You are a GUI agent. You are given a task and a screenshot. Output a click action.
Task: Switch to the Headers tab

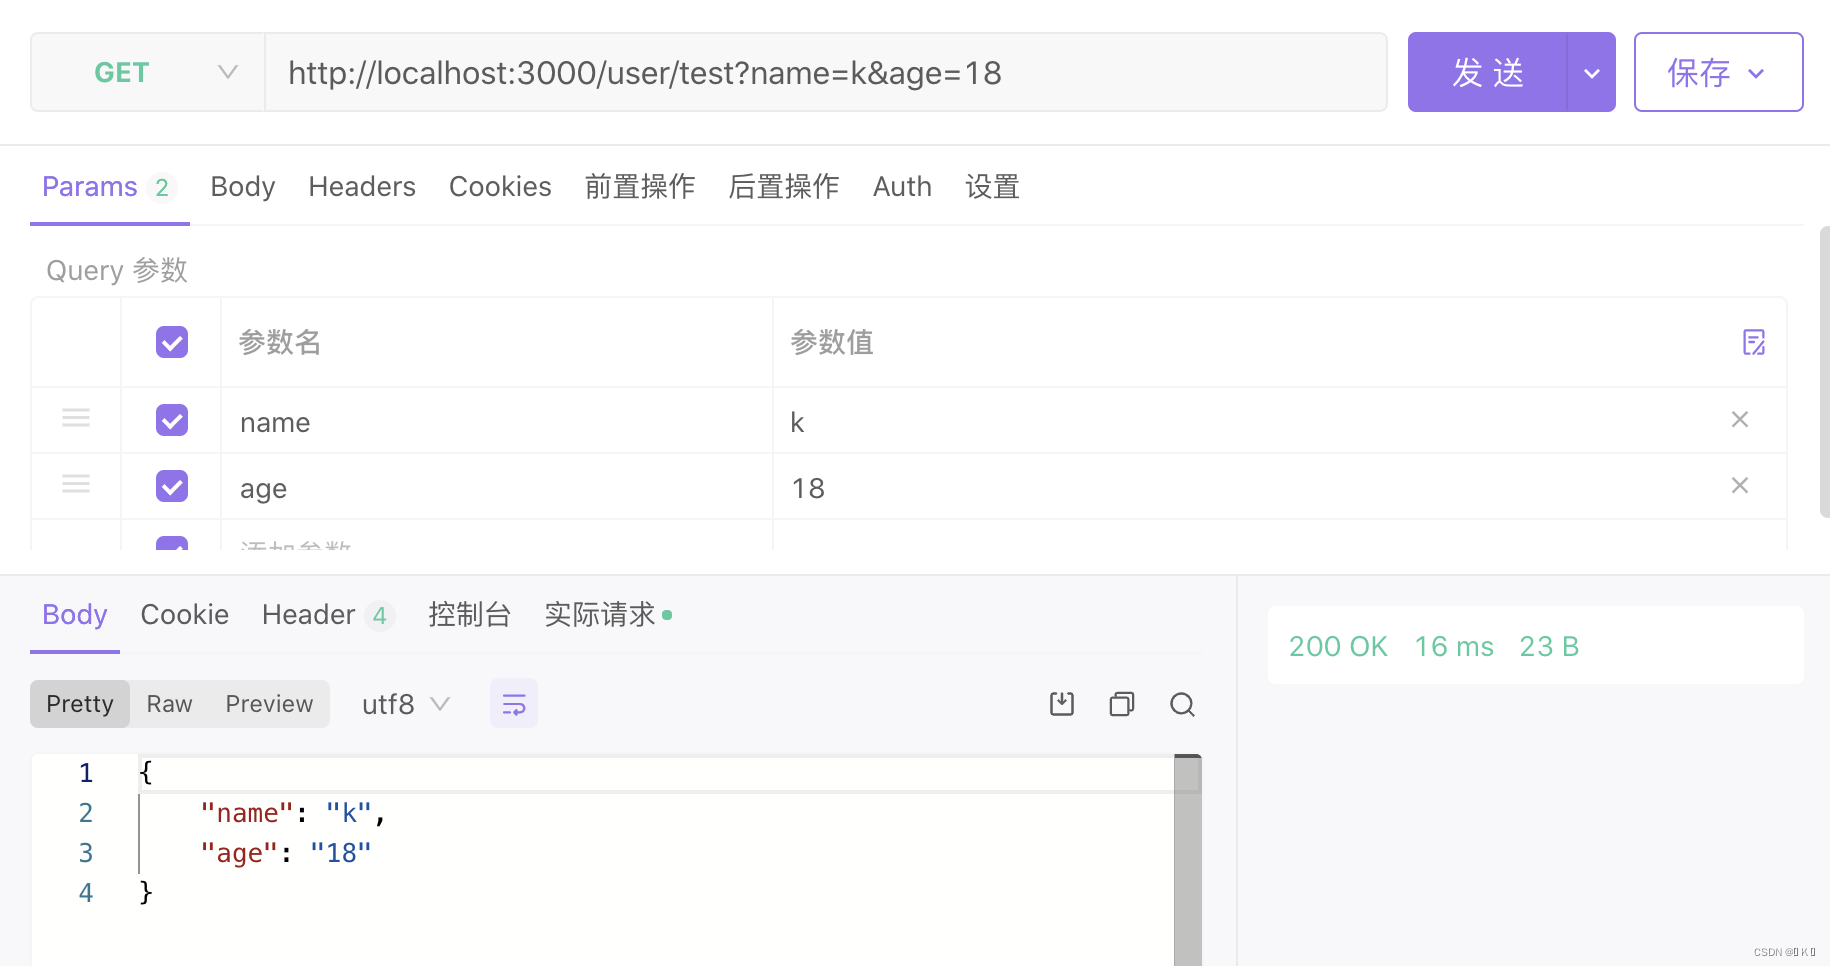(361, 186)
